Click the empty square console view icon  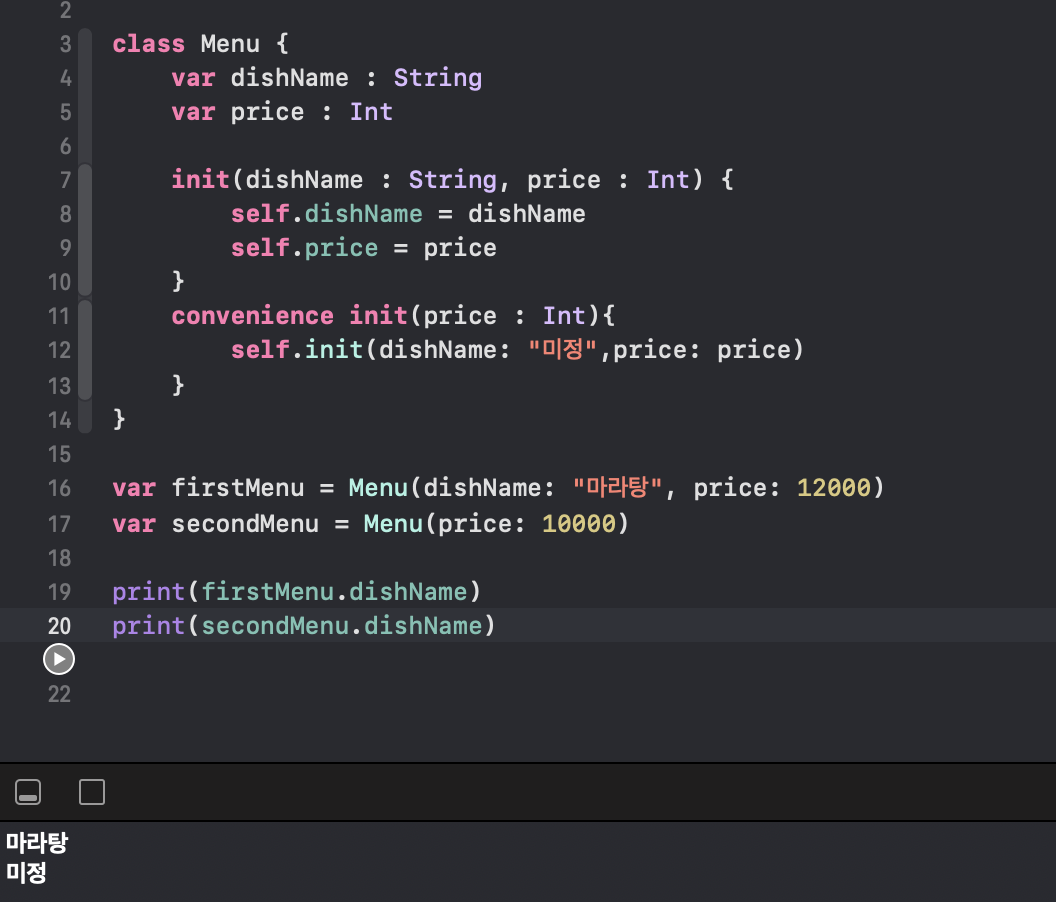92,792
